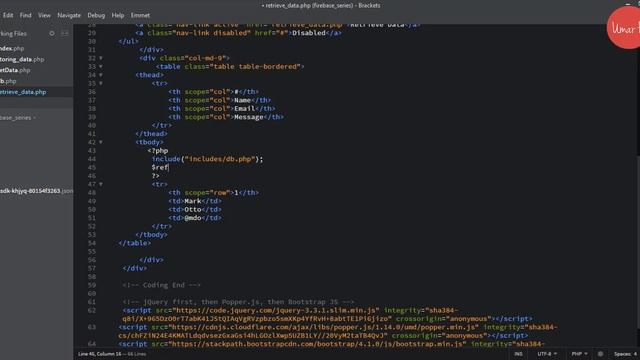Collapse the tr fold arrow at line 47
This screenshot has width=640, height=360.
(x=101, y=184)
